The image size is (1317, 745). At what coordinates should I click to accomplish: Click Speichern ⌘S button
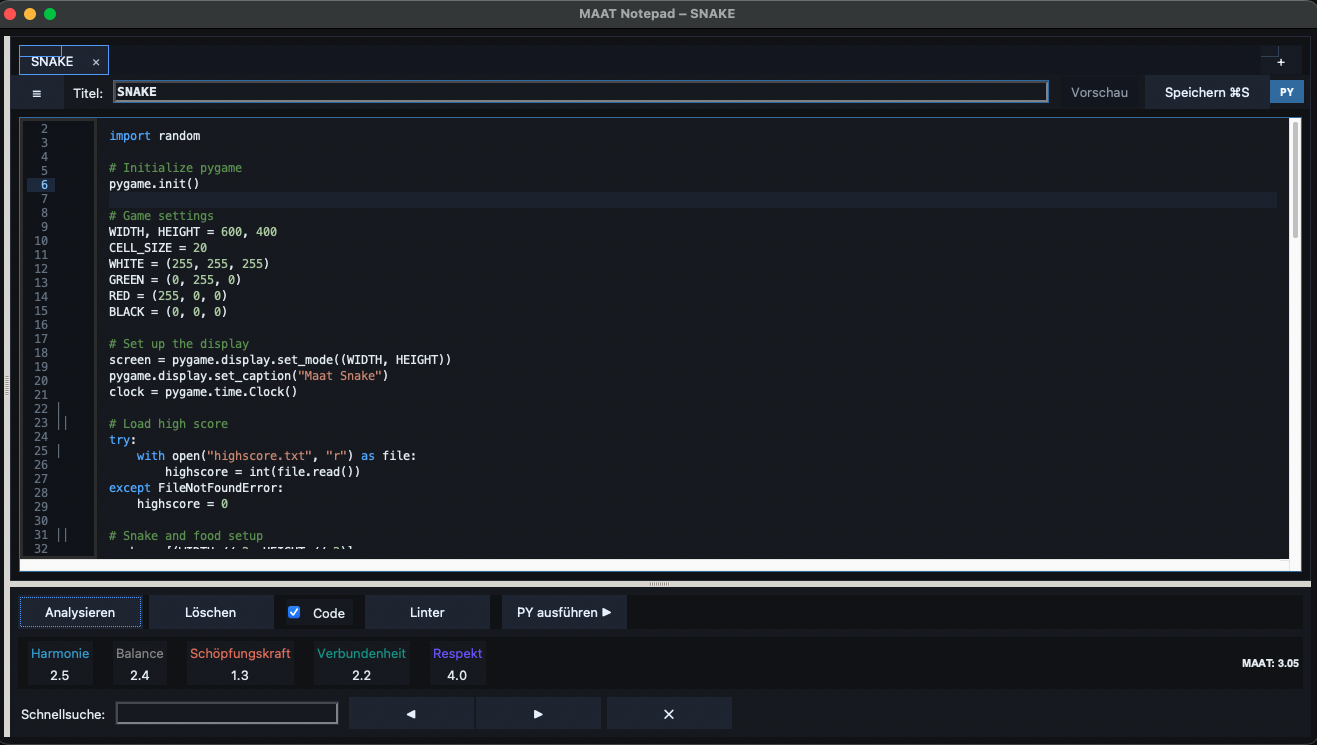click(1207, 92)
